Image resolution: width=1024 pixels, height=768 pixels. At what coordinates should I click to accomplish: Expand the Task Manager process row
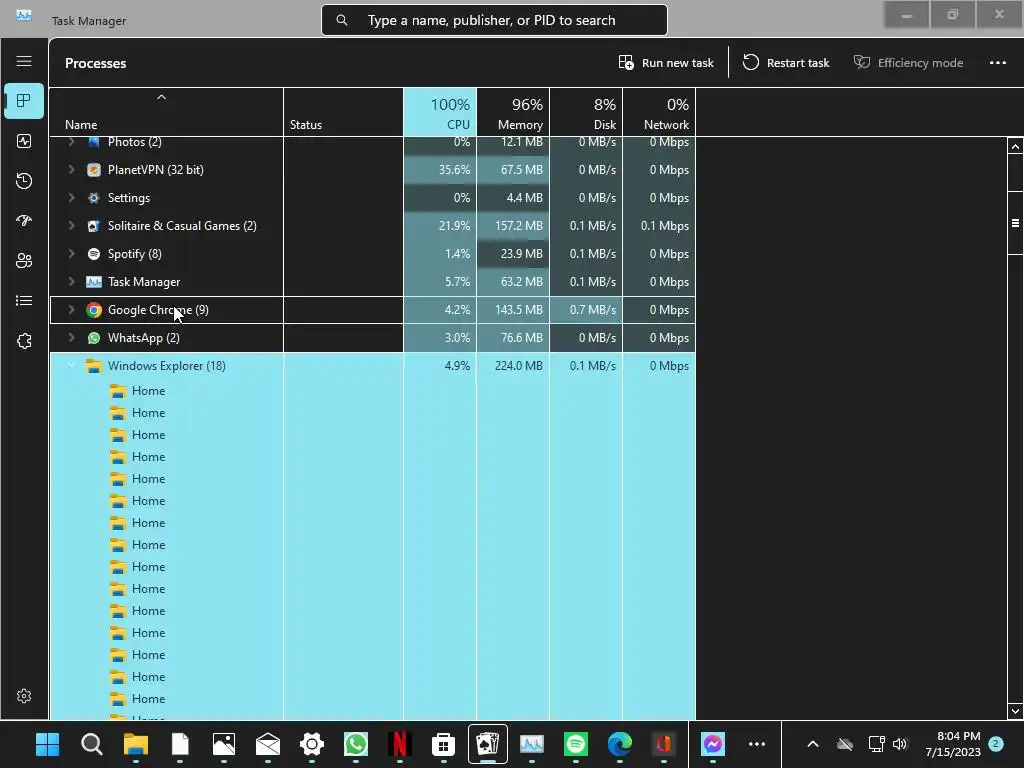(x=71, y=282)
